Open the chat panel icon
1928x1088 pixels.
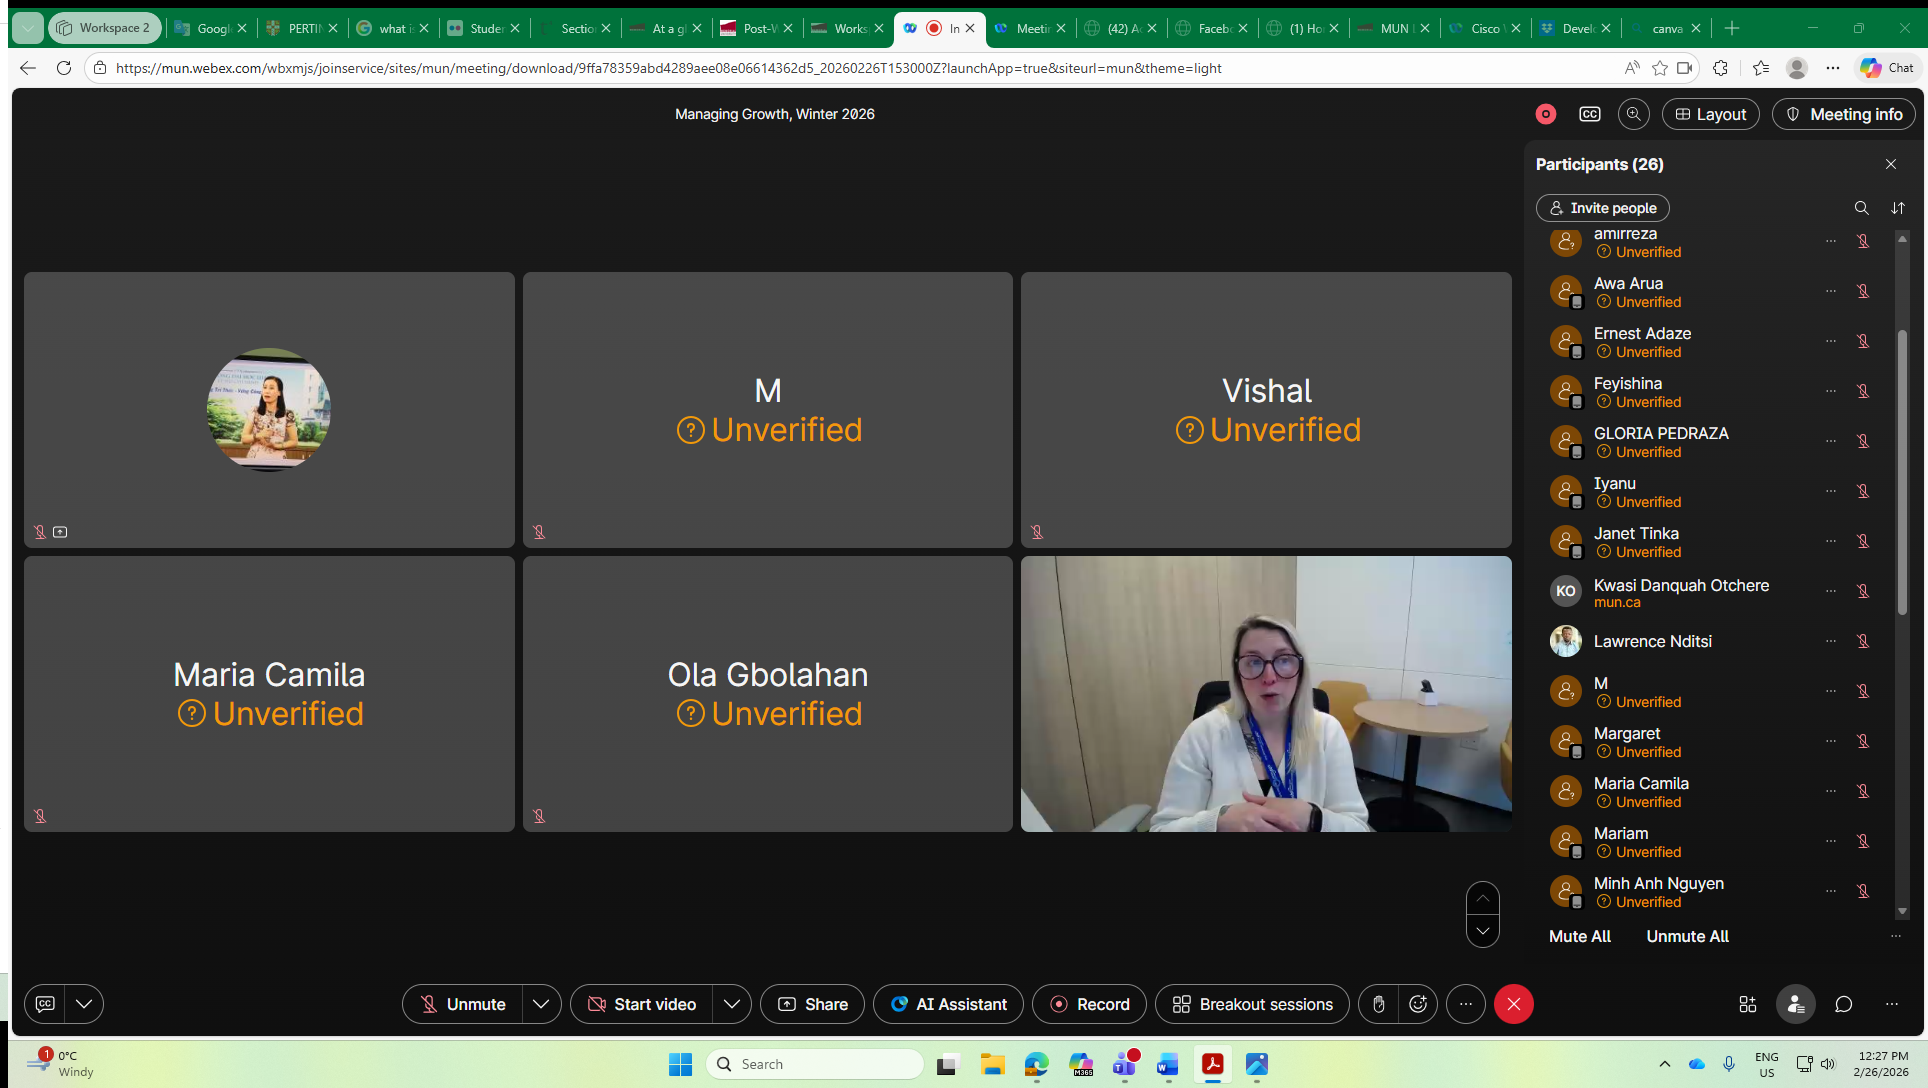tap(1843, 1004)
